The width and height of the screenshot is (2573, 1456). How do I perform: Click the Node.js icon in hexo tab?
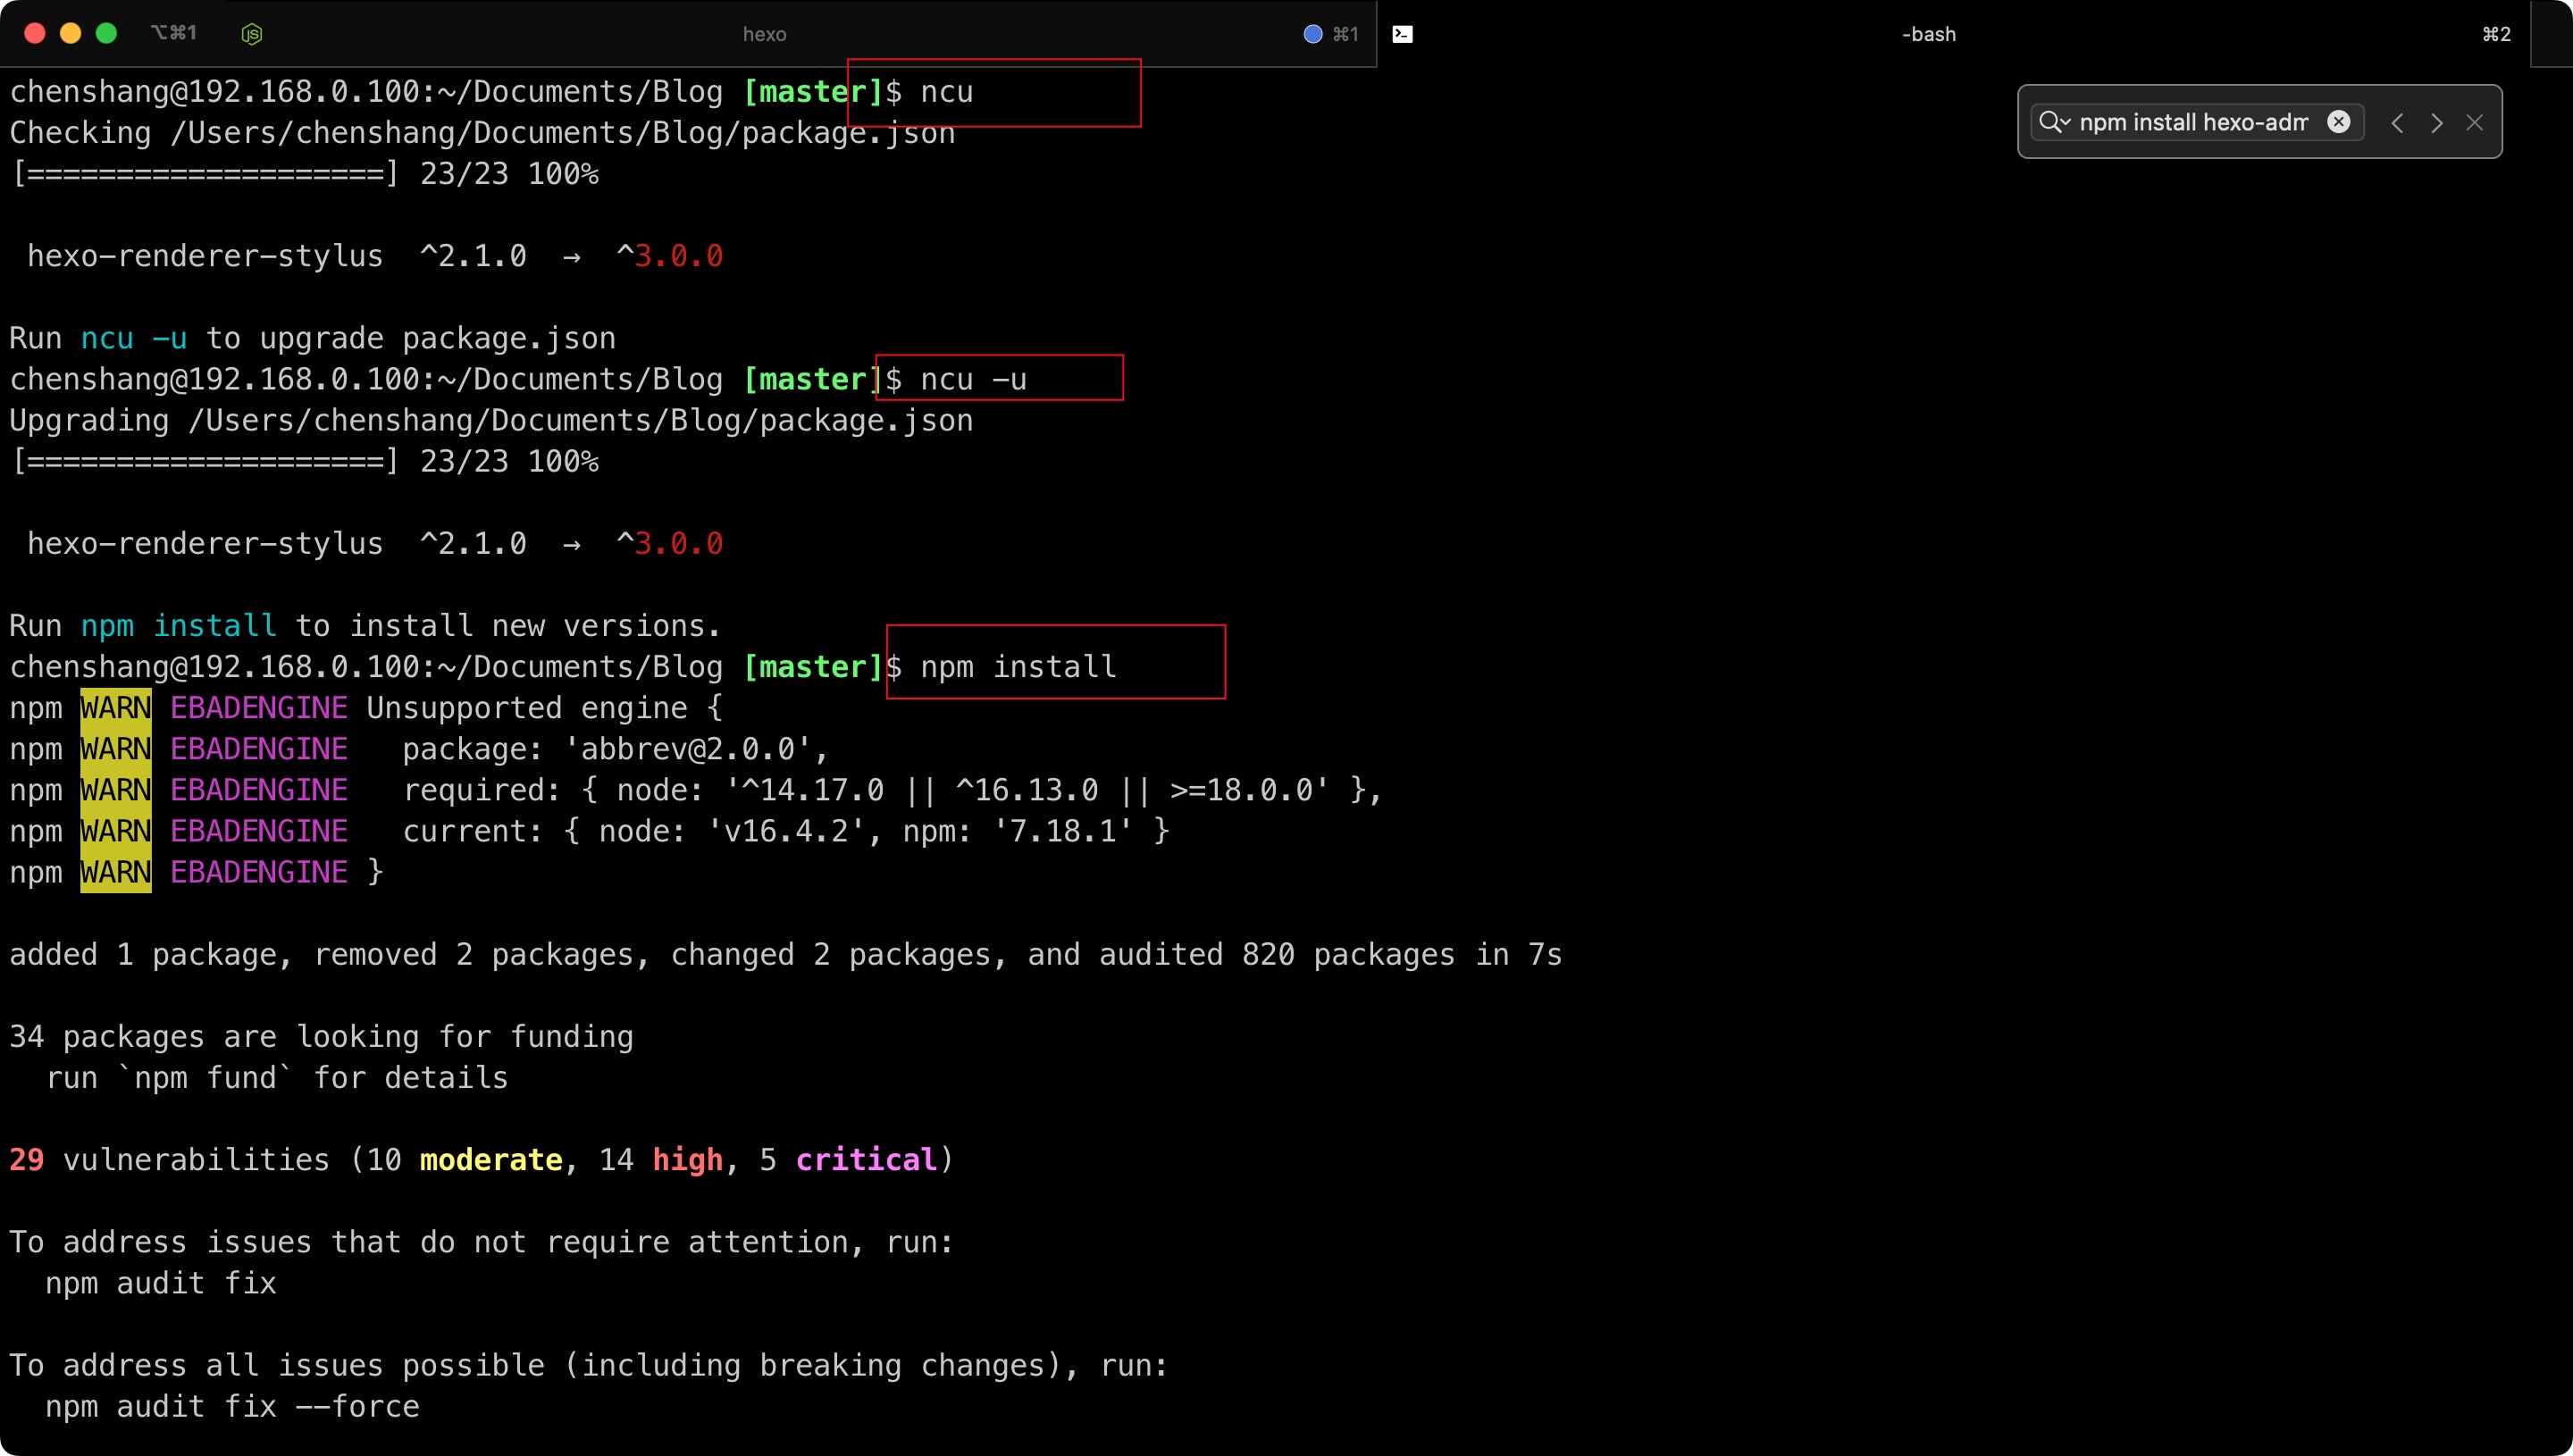click(x=252, y=34)
